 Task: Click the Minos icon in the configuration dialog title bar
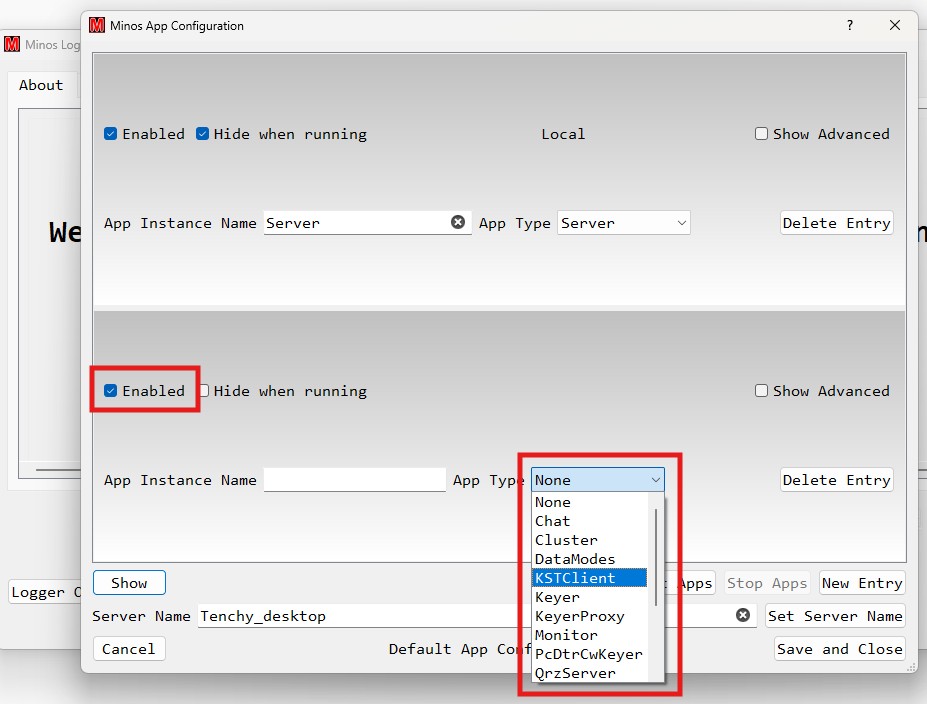97,25
